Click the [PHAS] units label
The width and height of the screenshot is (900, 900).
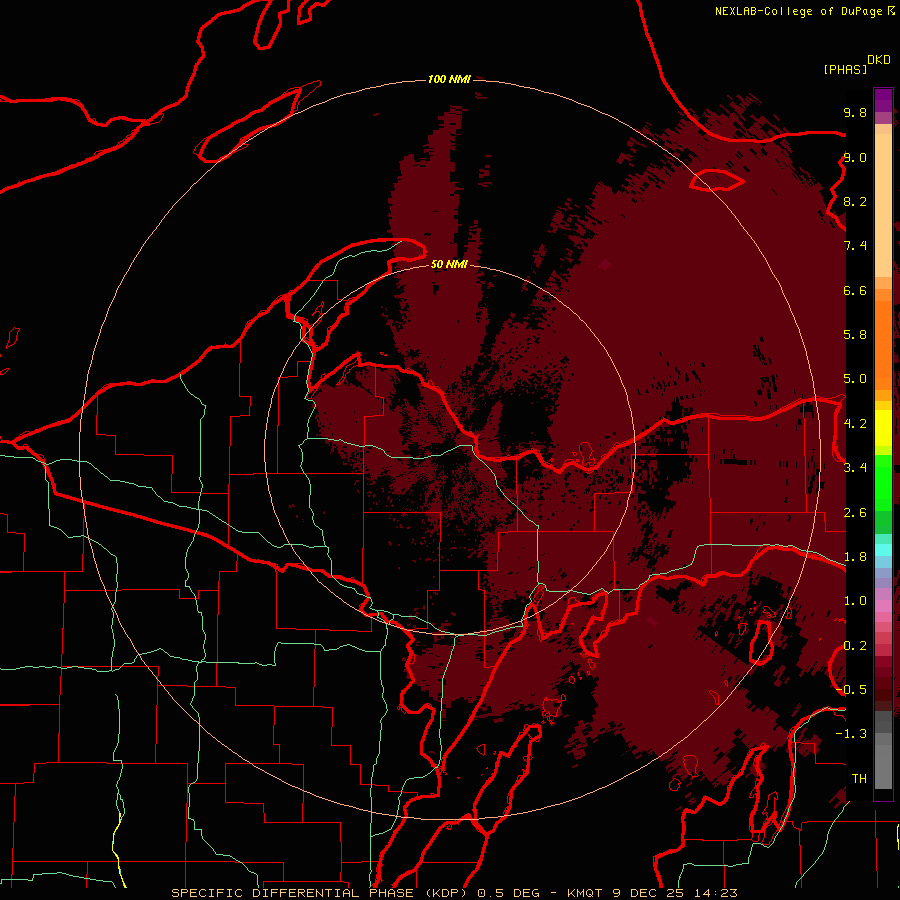(x=845, y=69)
